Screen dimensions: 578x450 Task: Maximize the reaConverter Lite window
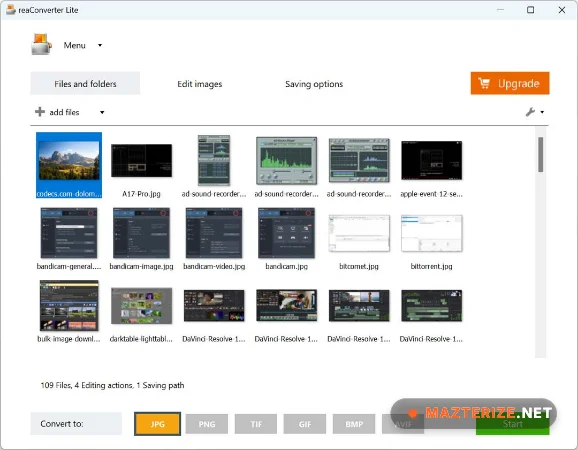pos(530,10)
